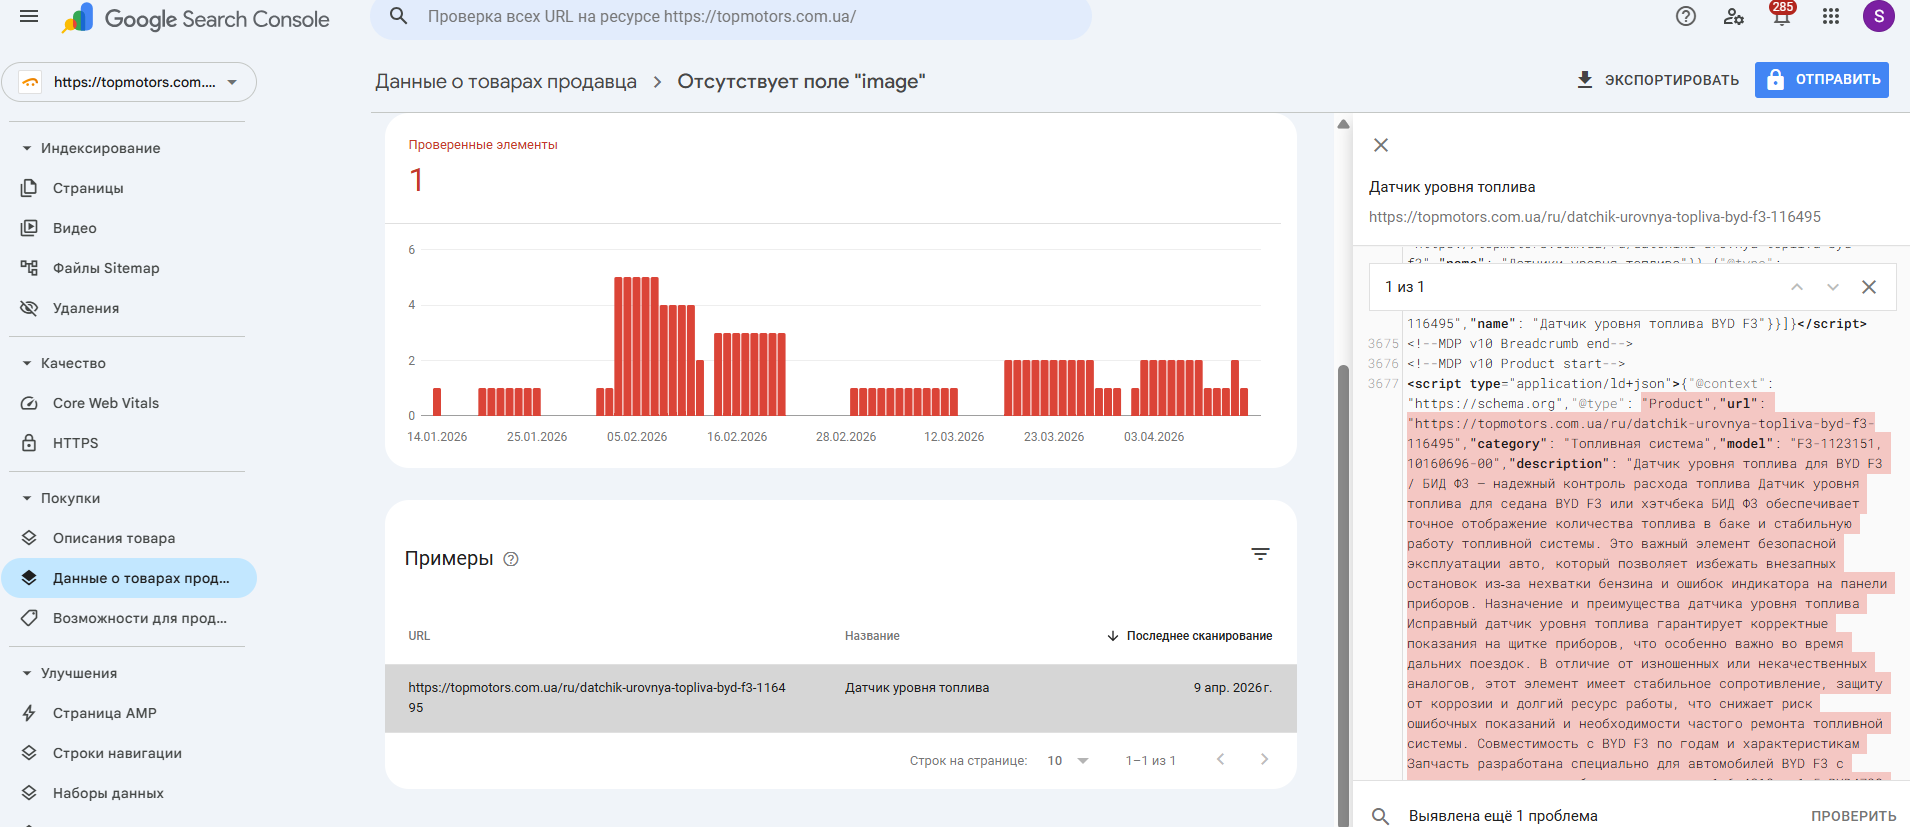This screenshot has width=1910, height=827.
Task: Open Core Web Vitals report
Action: tap(106, 403)
